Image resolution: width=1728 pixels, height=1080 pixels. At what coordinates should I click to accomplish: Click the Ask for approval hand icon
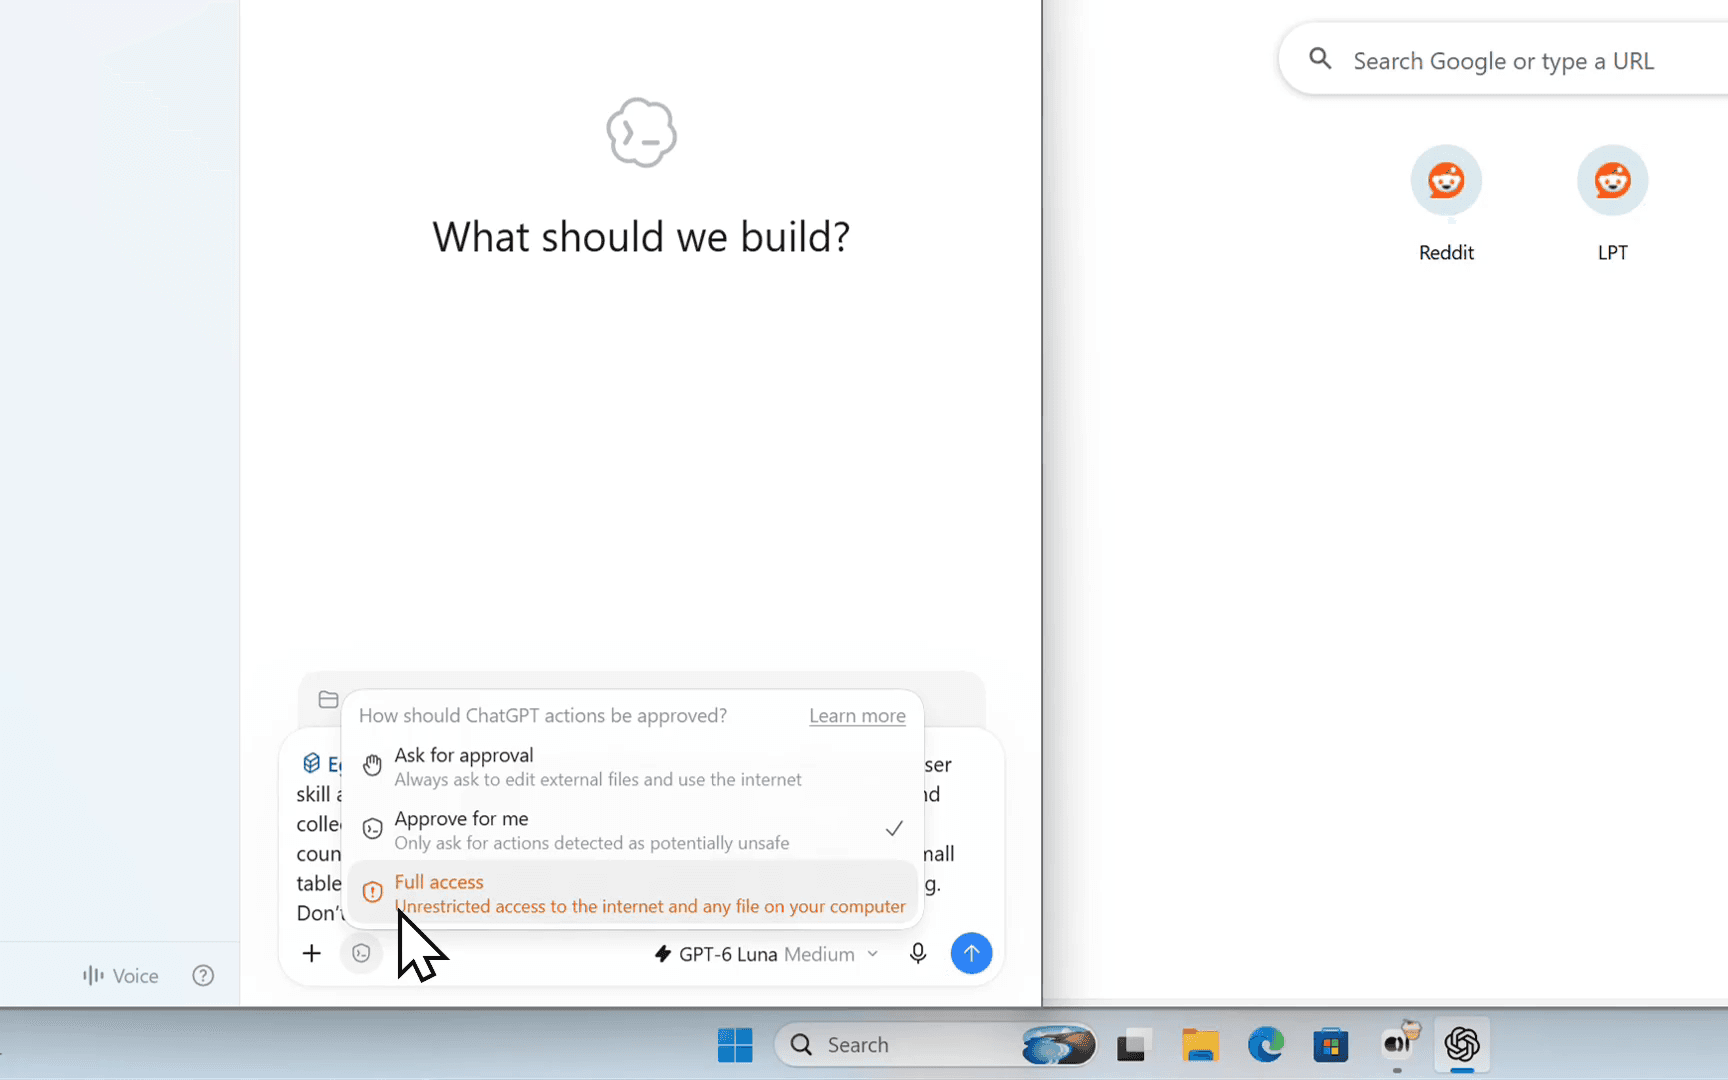[x=372, y=765]
